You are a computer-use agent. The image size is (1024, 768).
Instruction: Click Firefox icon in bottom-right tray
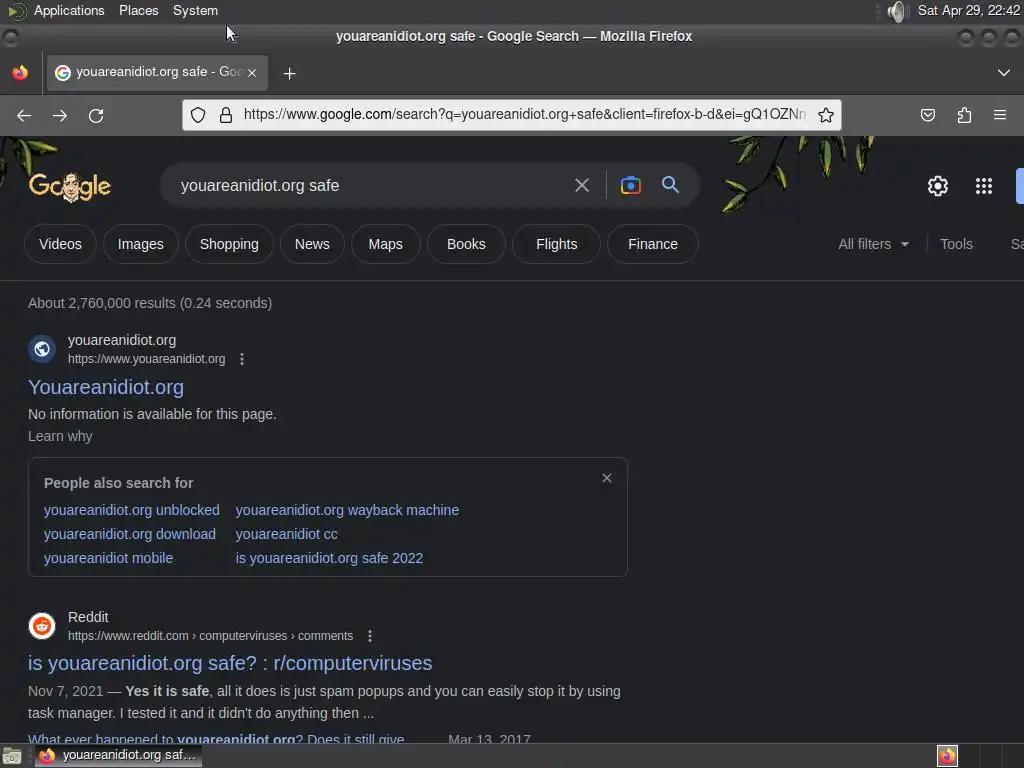[947, 756]
